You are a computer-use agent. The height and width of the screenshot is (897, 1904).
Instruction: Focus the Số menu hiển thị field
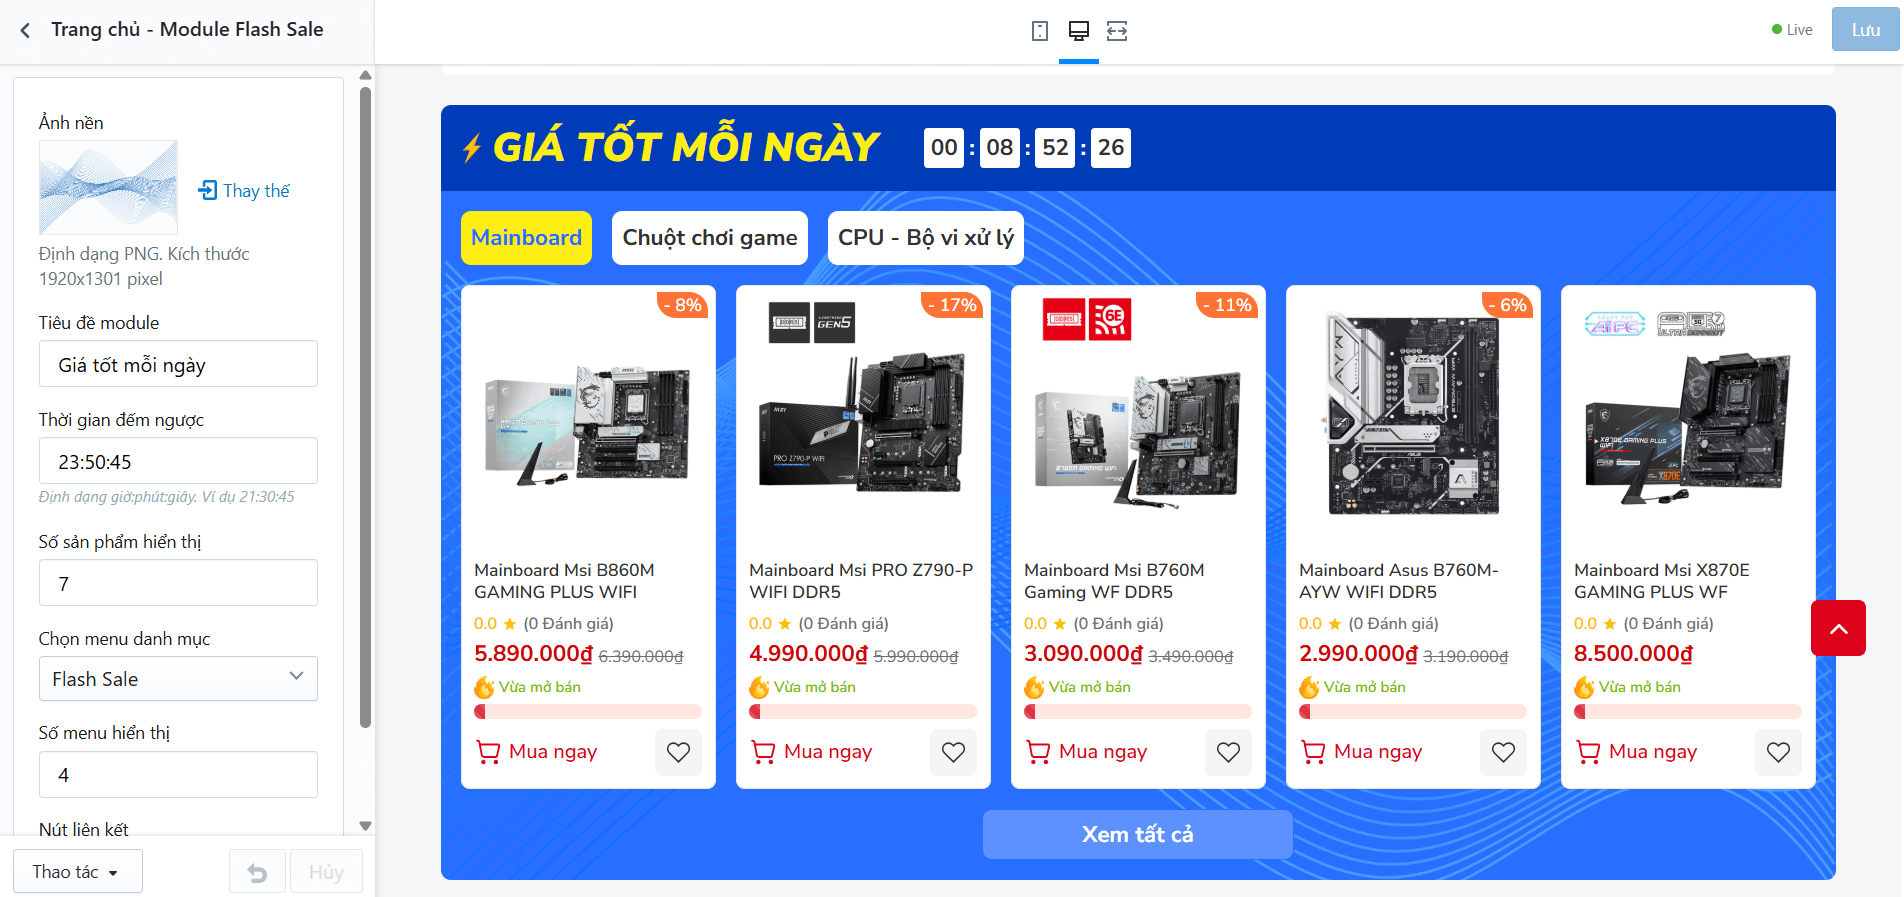point(178,775)
